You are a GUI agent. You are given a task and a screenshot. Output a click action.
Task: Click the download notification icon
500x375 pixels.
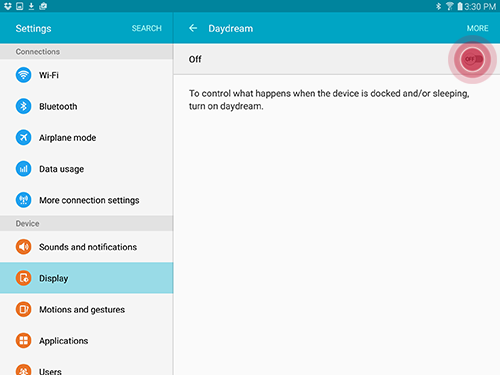click(31, 6)
